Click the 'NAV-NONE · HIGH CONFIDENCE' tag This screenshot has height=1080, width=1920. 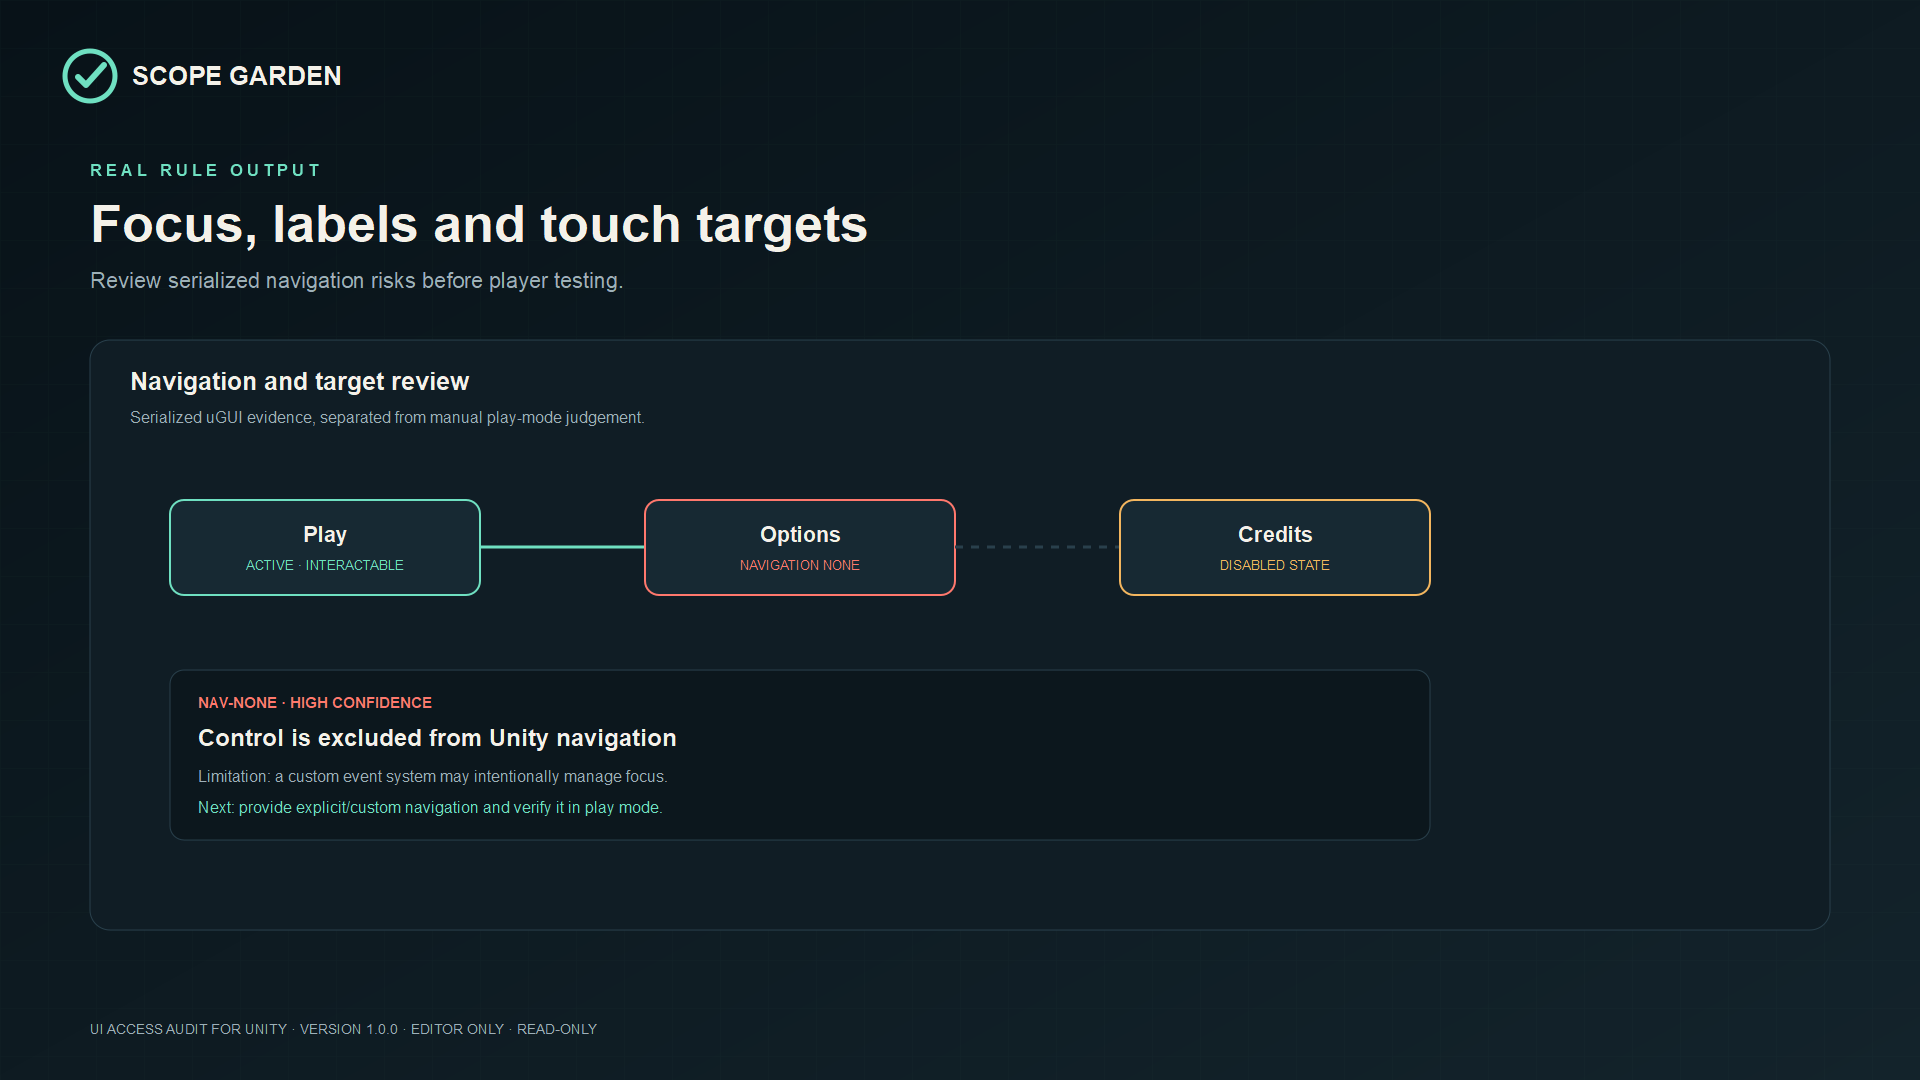315,703
